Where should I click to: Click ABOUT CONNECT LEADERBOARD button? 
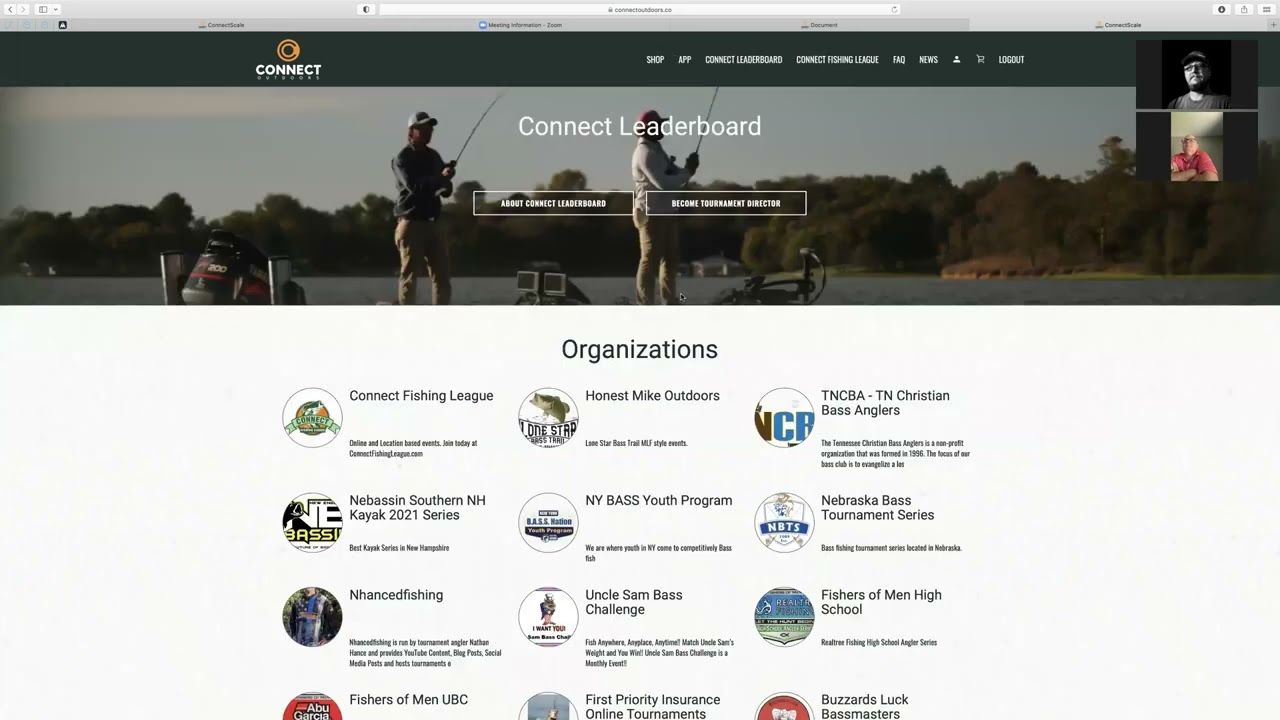pos(553,203)
